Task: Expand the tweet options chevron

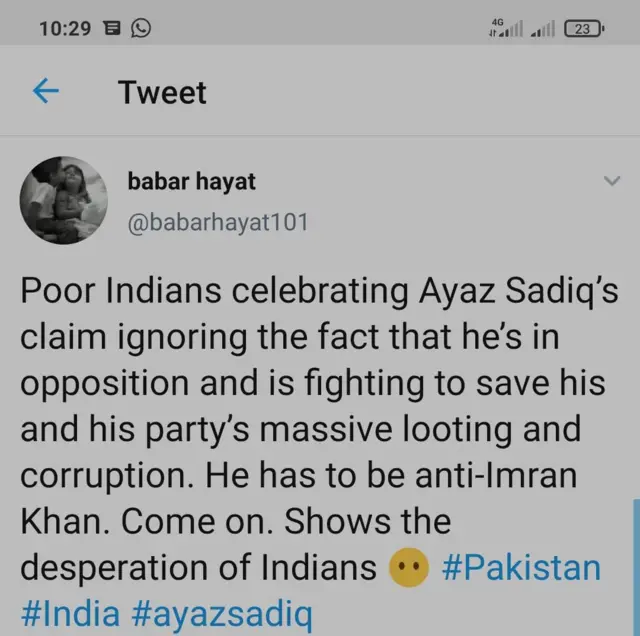Action: [x=612, y=181]
